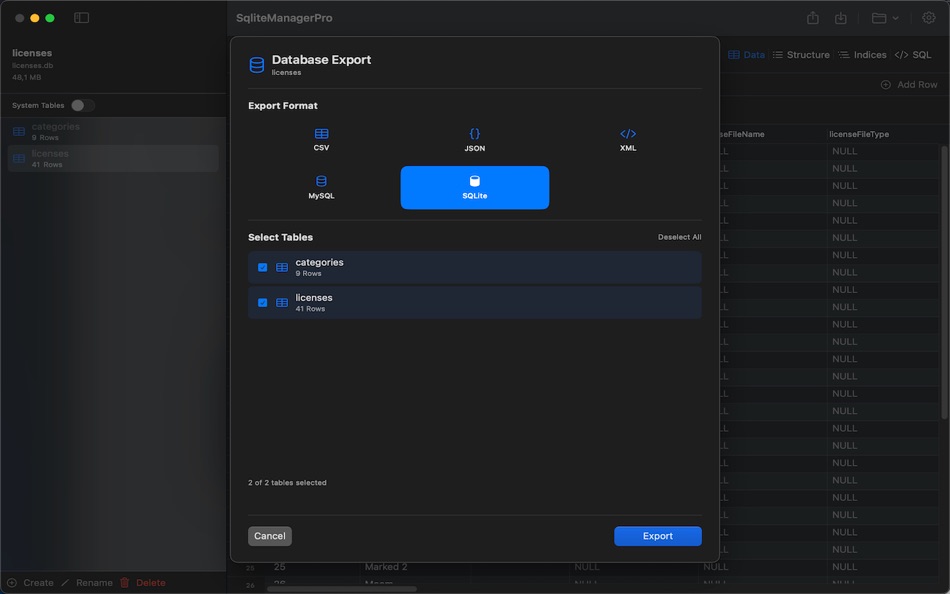Cancel the Database Export dialog
950x594 pixels.
(269, 535)
